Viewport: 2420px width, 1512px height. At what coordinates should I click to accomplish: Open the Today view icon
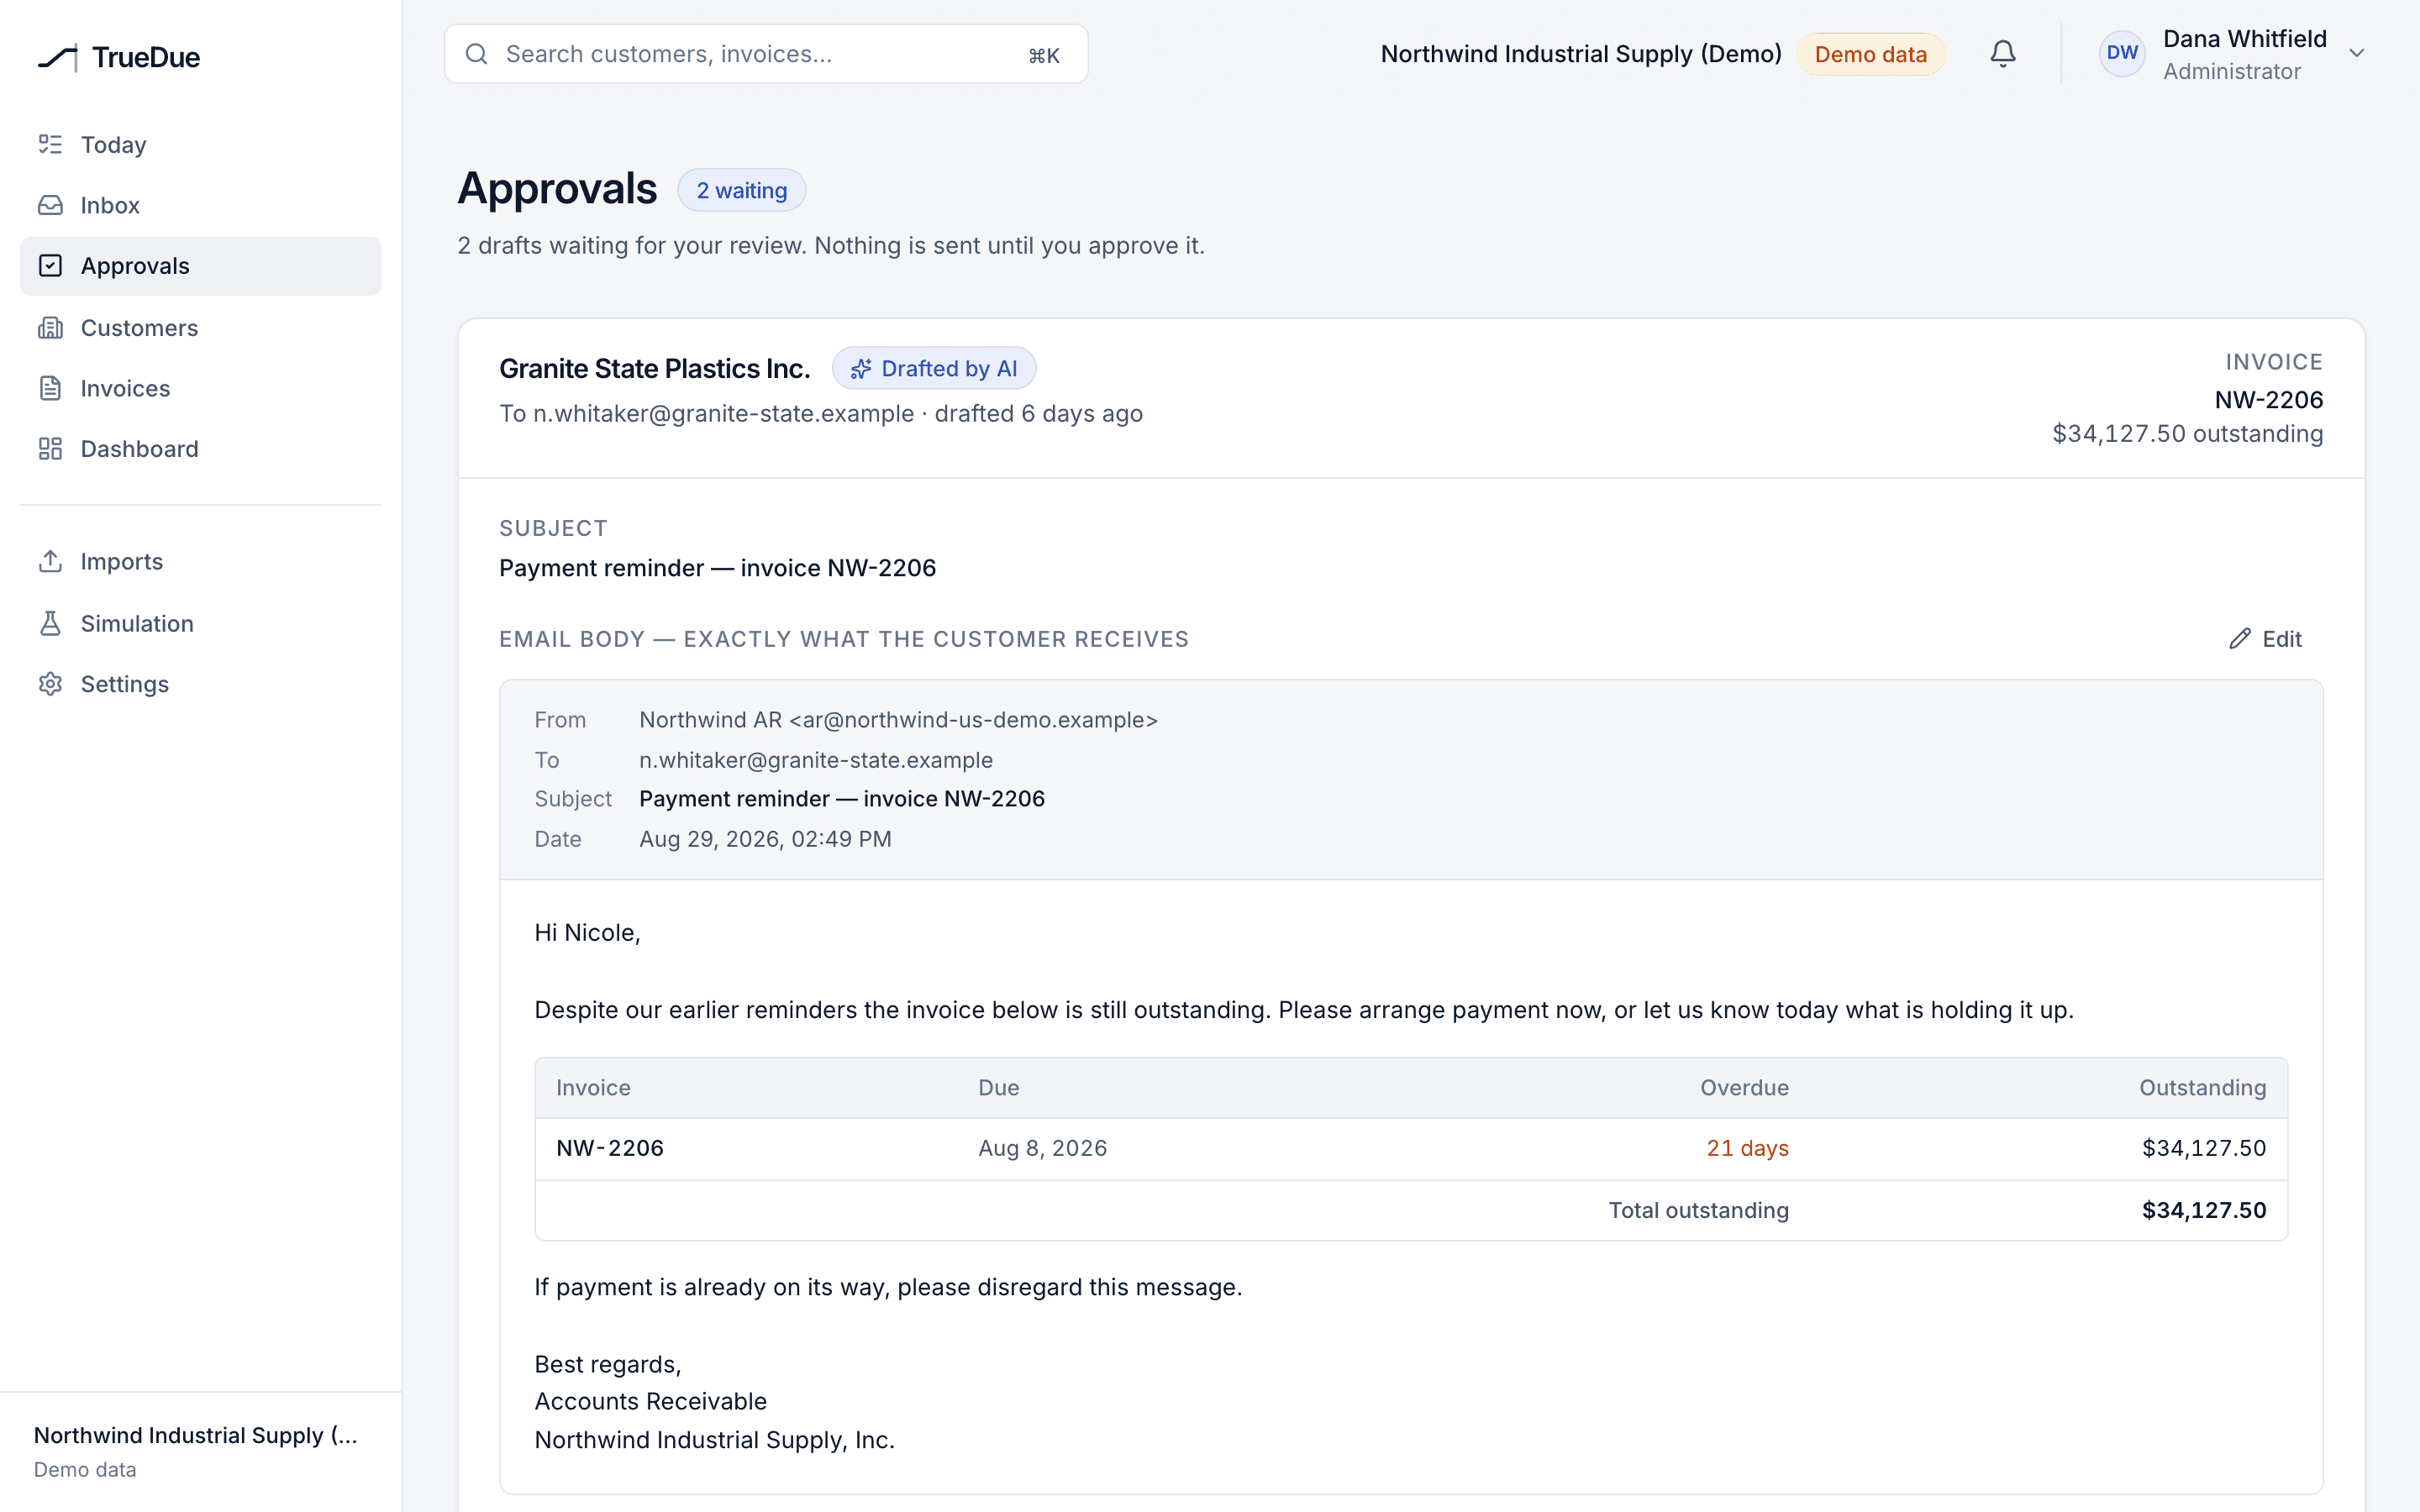50,144
